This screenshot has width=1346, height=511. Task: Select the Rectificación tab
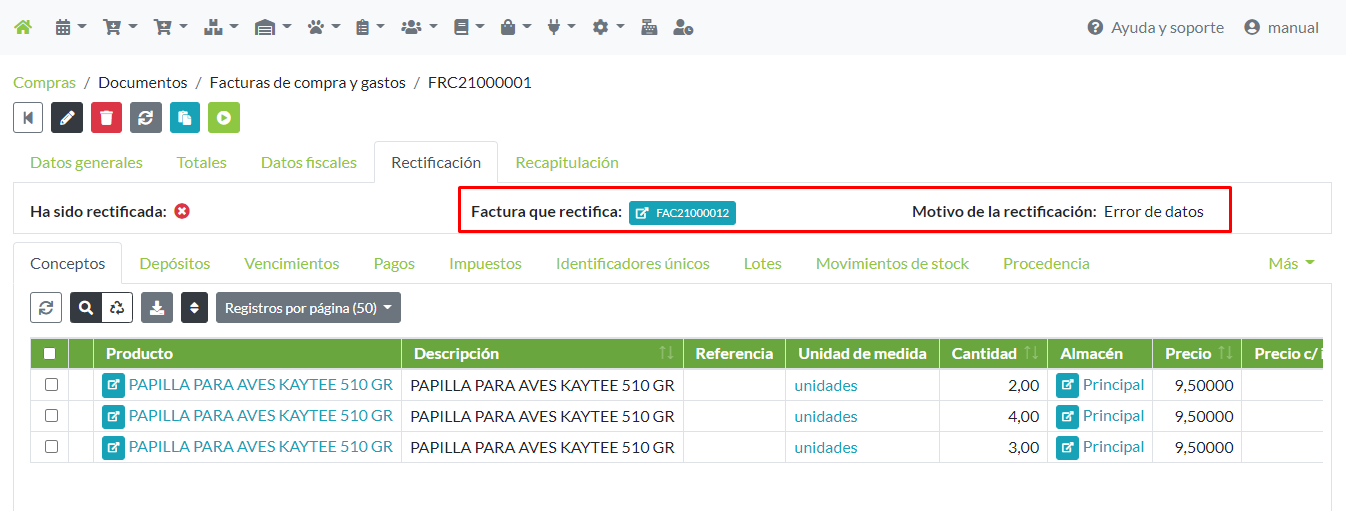click(x=436, y=162)
